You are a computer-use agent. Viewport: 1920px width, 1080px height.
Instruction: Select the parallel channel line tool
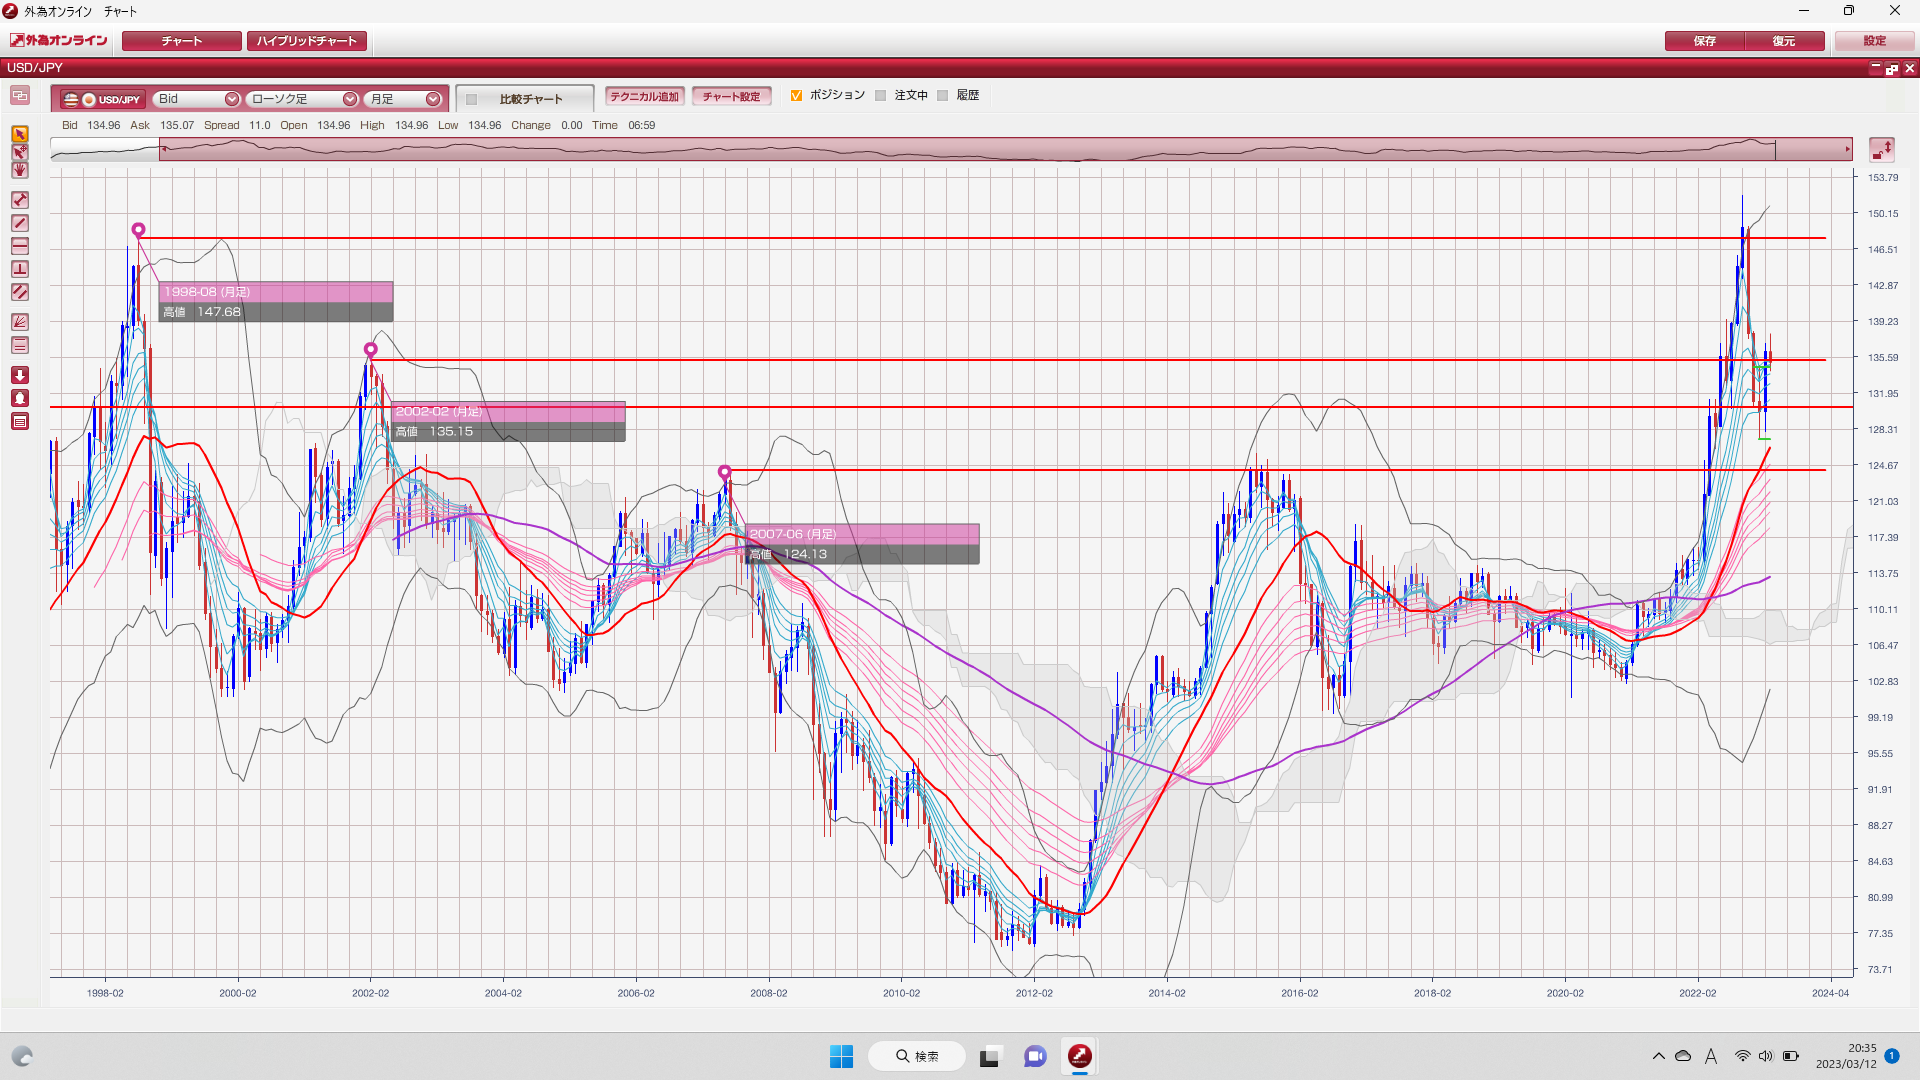click(20, 292)
